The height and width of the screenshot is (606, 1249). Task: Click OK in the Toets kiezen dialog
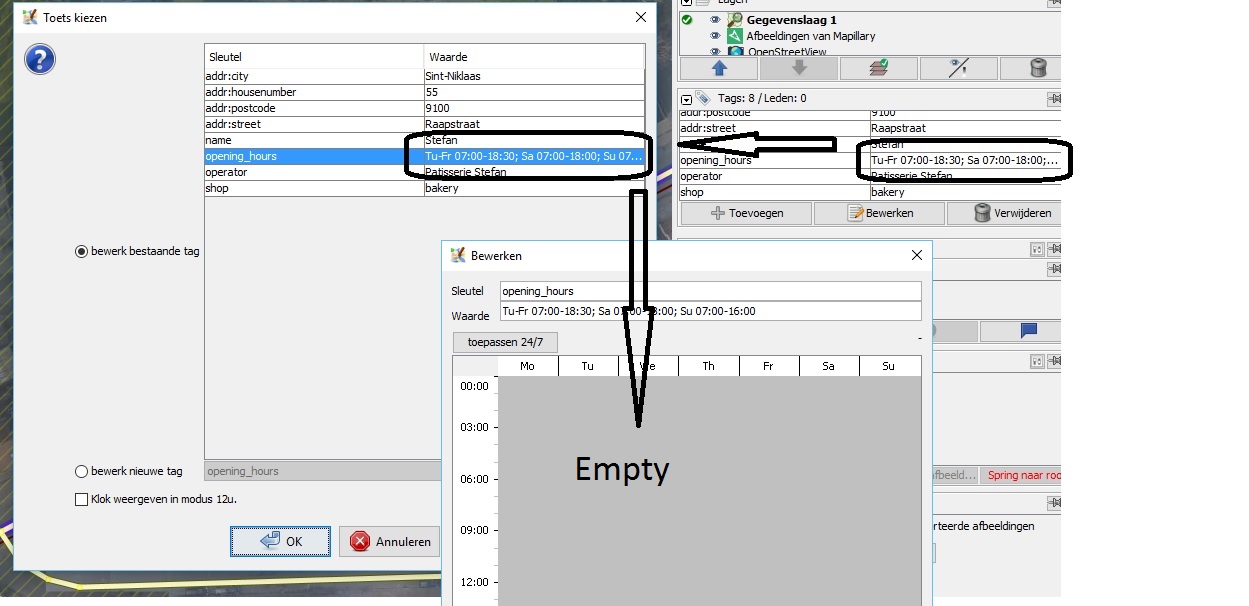point(280,542)
